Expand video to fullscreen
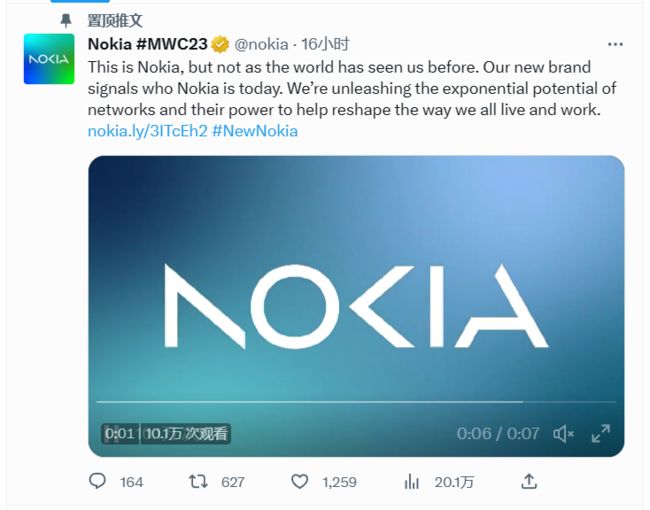This screenshot has width=650, height=510. point(601,434)
